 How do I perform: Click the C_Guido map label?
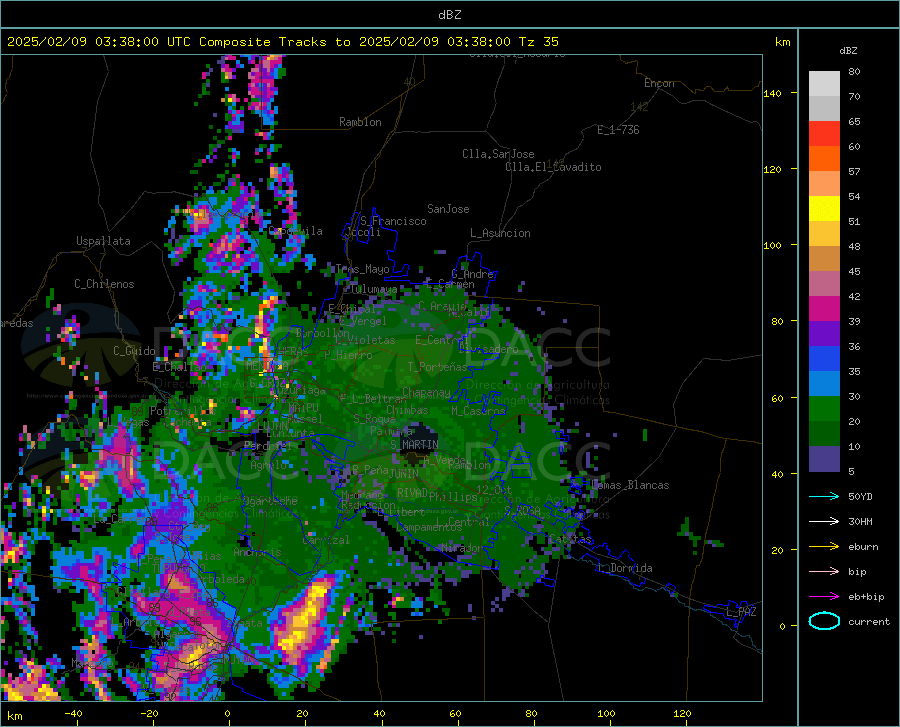[134, 351]
